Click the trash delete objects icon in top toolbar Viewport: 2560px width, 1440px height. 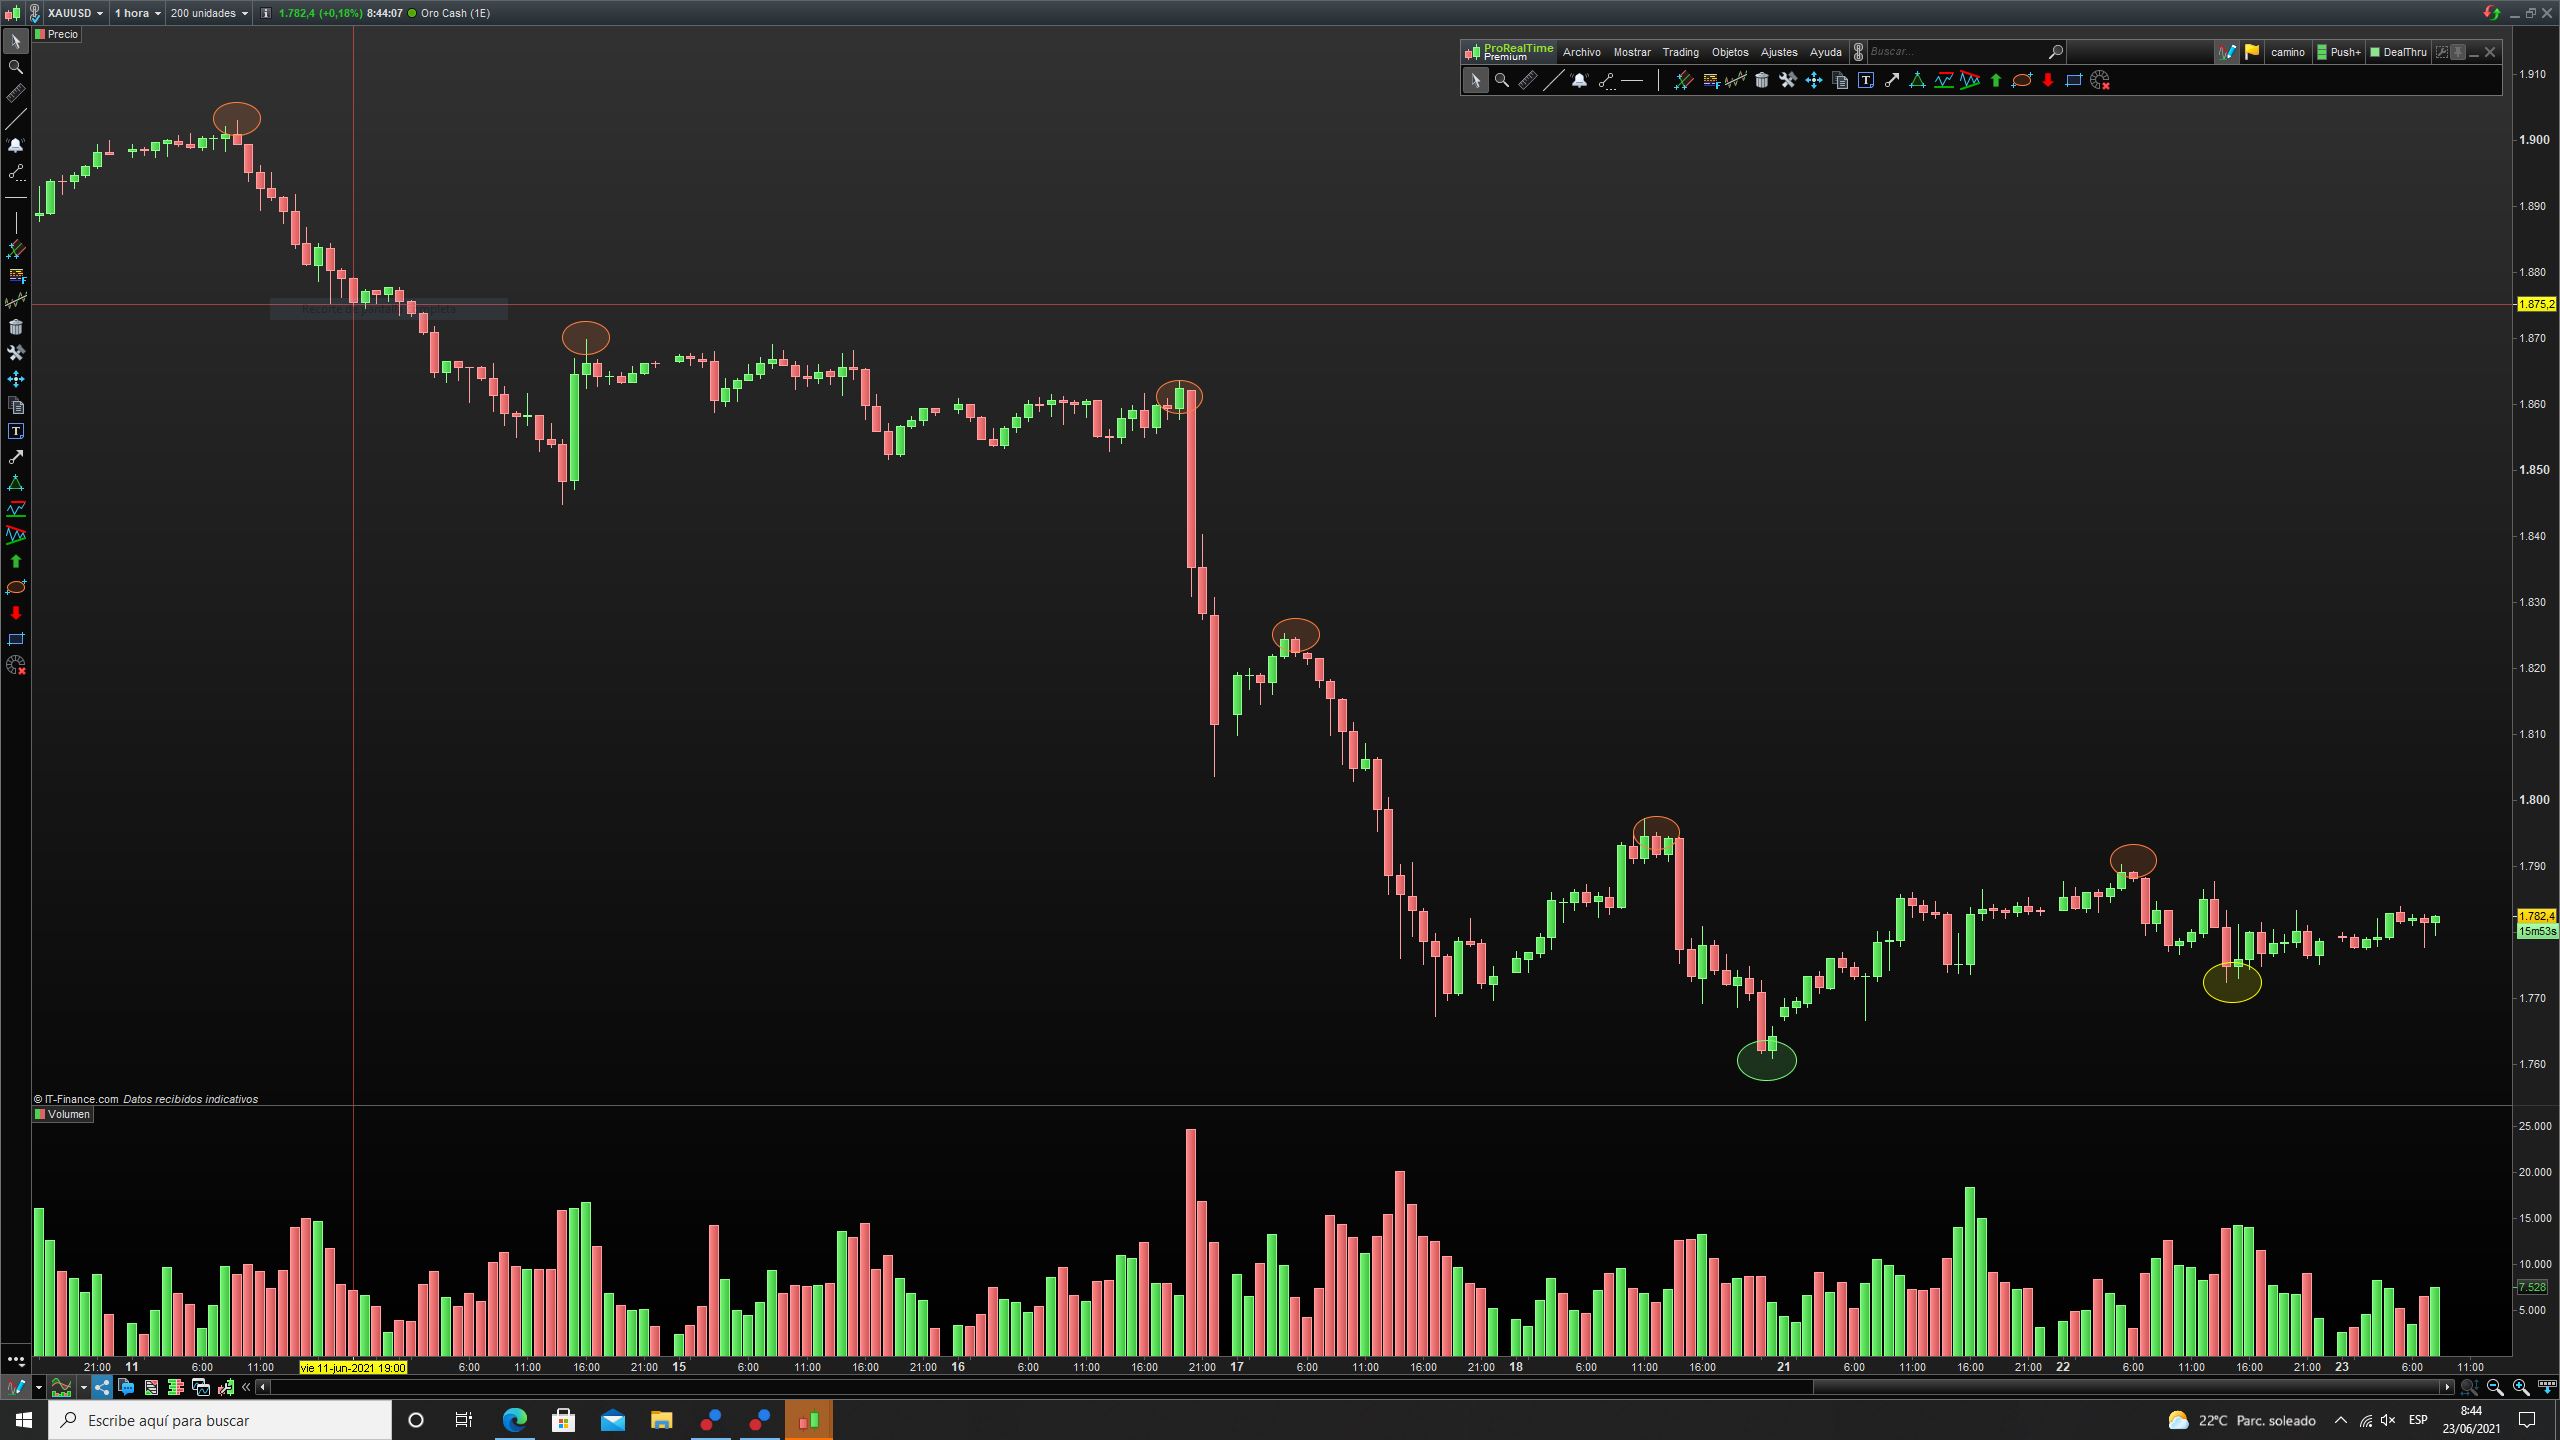[x=1762, y=81]
